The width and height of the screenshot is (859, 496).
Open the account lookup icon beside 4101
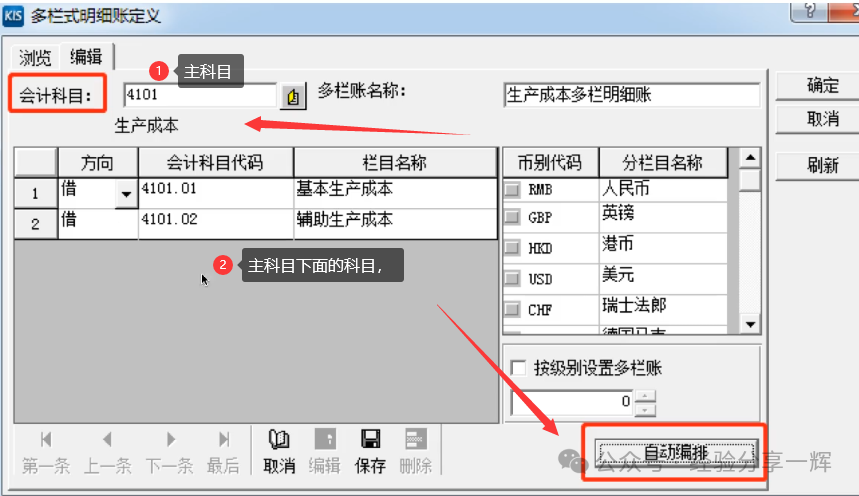(293, 96)
